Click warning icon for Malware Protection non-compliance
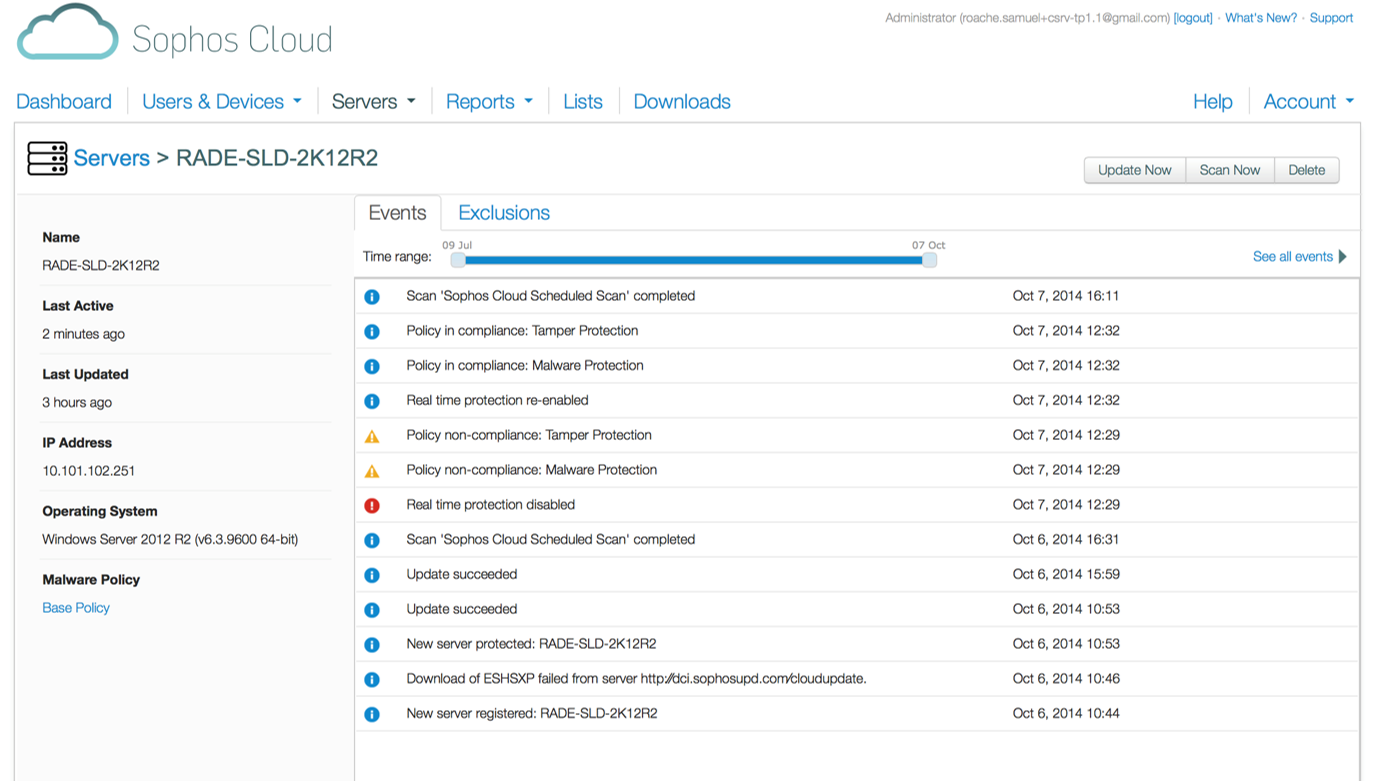Screen dimensions: 1375x781 pos(372,471)
